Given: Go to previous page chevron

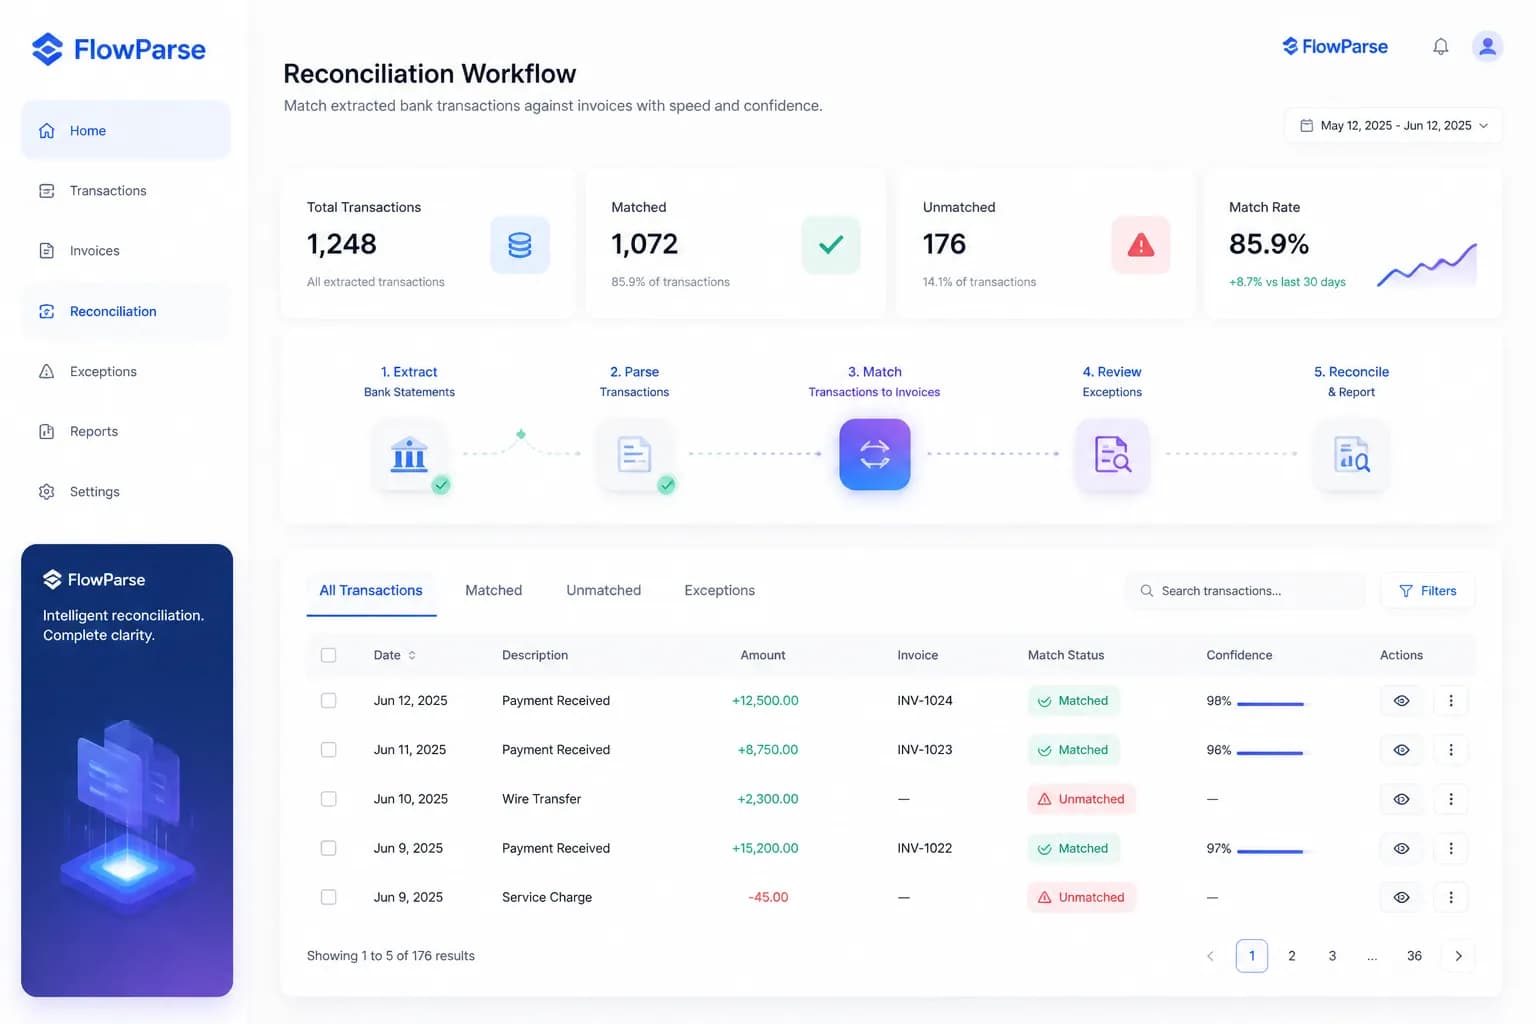Looking at the screenshot, I should click(1210, 956).
